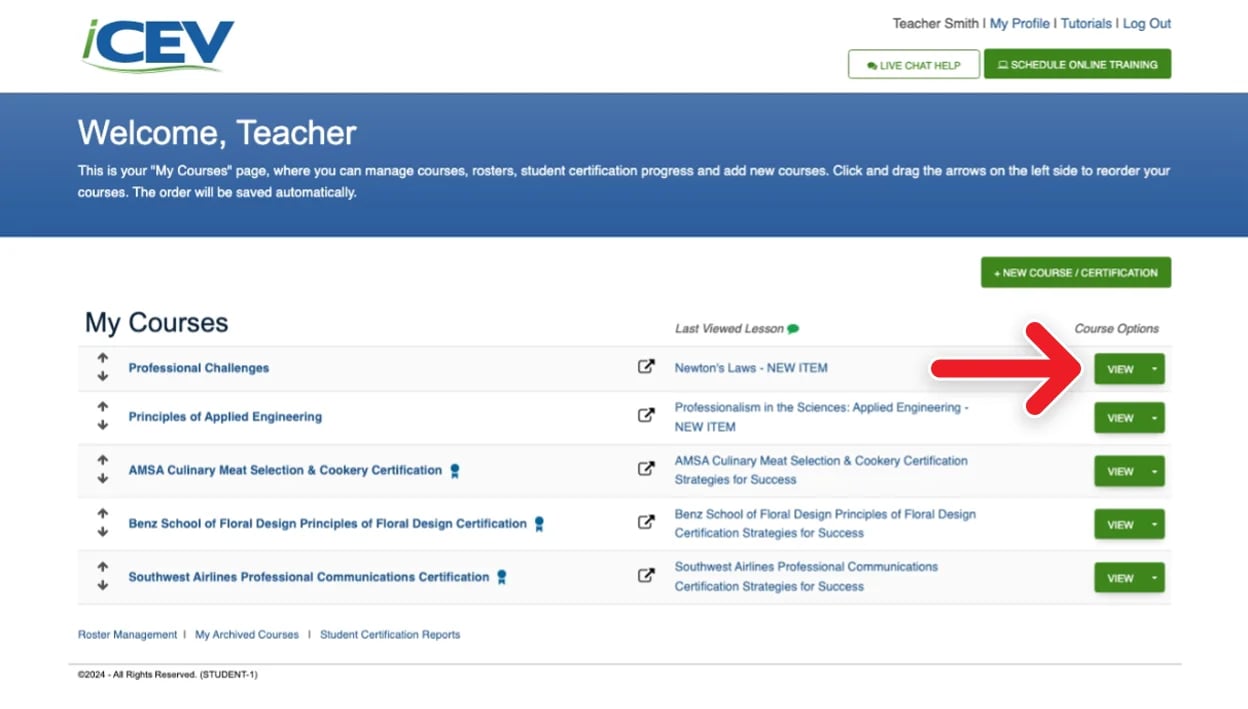The height and width of the screenshot is (709, 1248).
Task: Move Professional Challenges course down
Action: (102, 377)
